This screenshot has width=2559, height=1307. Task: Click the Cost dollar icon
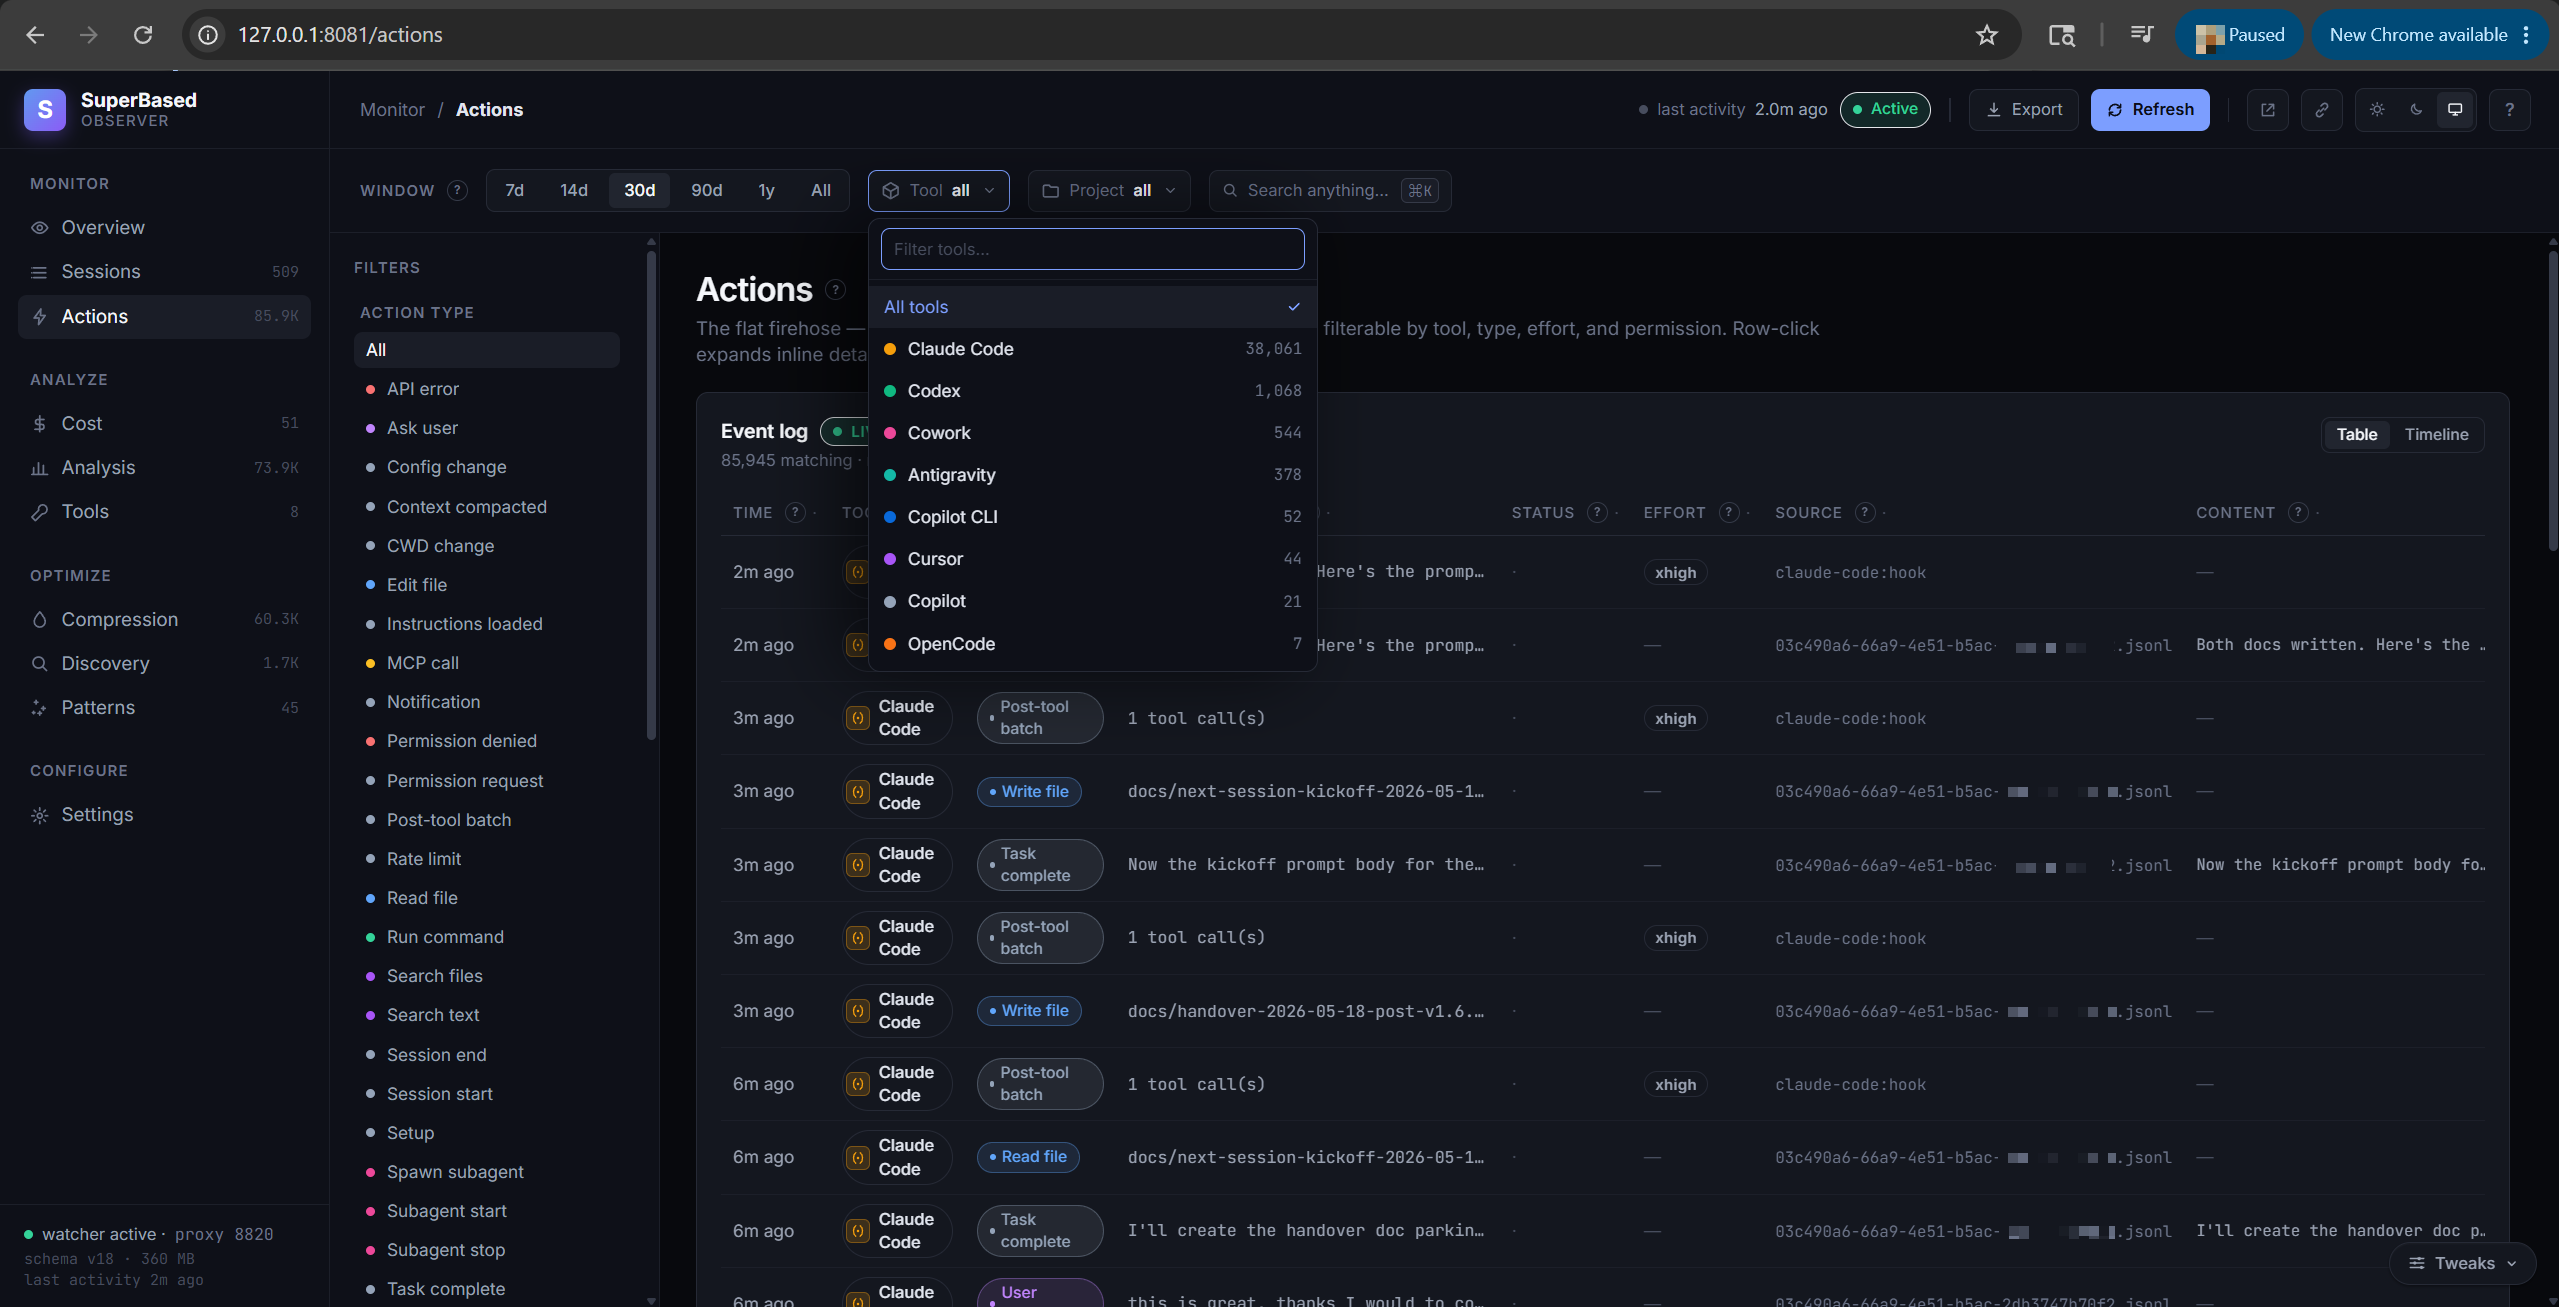pos(39,424)
